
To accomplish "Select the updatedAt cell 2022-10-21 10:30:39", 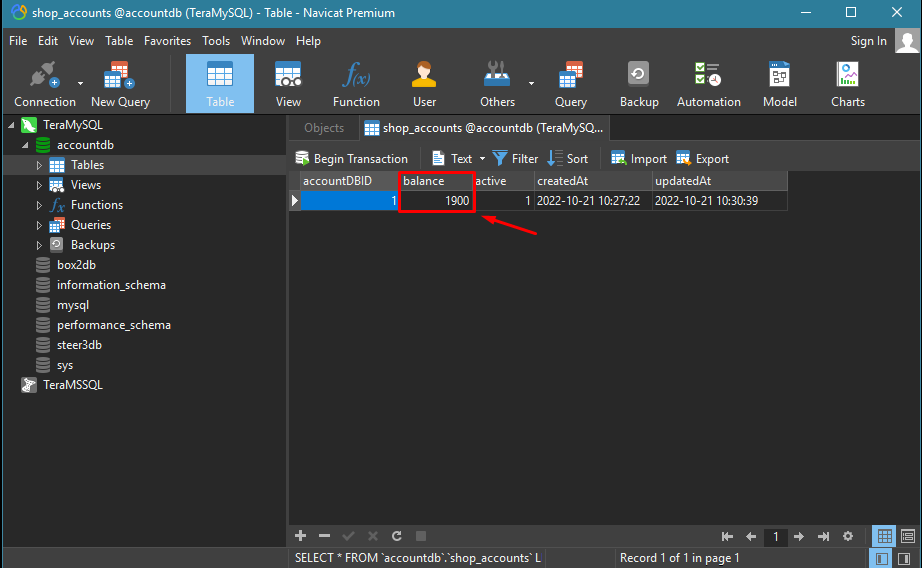I will (720, 201).
